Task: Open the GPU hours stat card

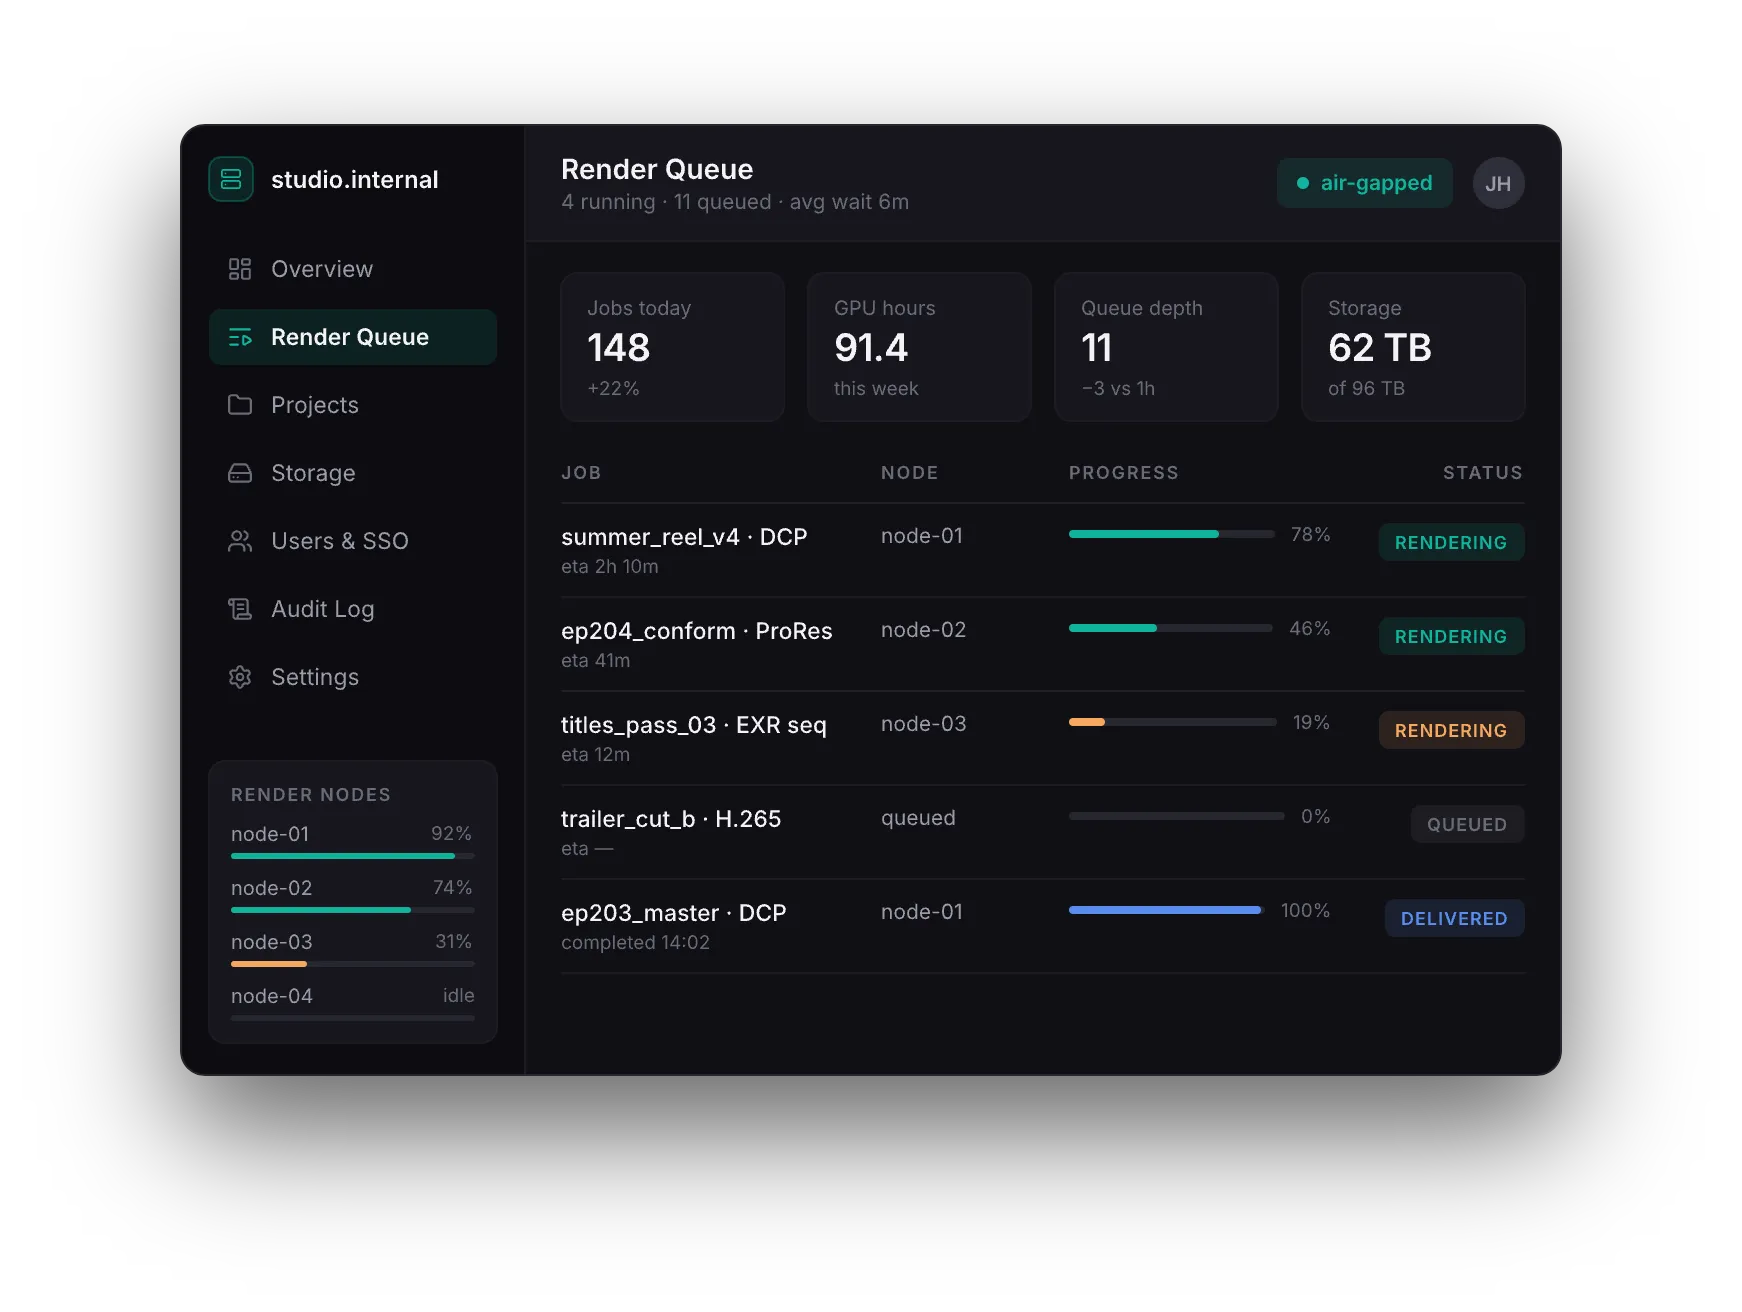Action: coord(919,347)
